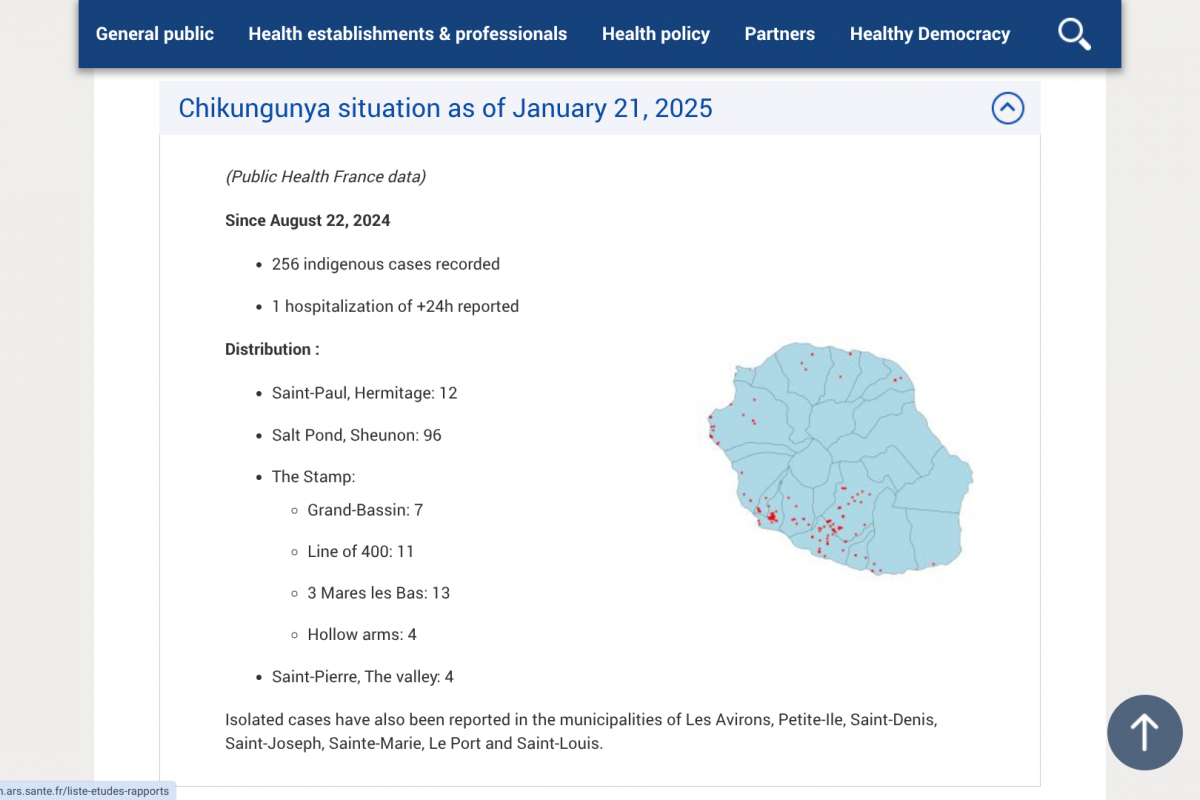Open the Healthy Democracy menu item
Screen dimensions: 1200x800
(x=929, y=34)
